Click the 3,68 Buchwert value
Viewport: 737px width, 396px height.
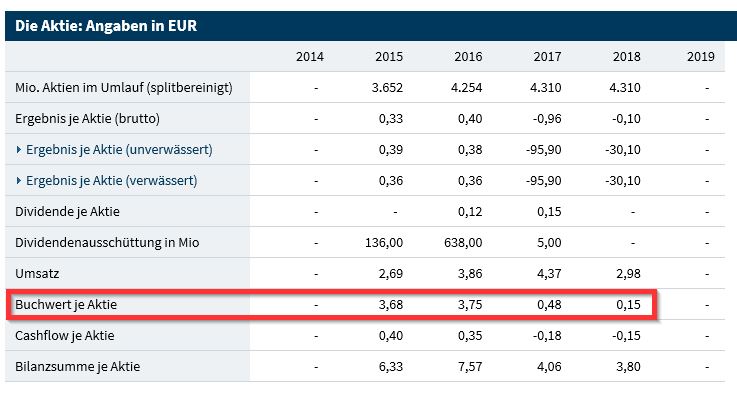click(x=391, y=304)
